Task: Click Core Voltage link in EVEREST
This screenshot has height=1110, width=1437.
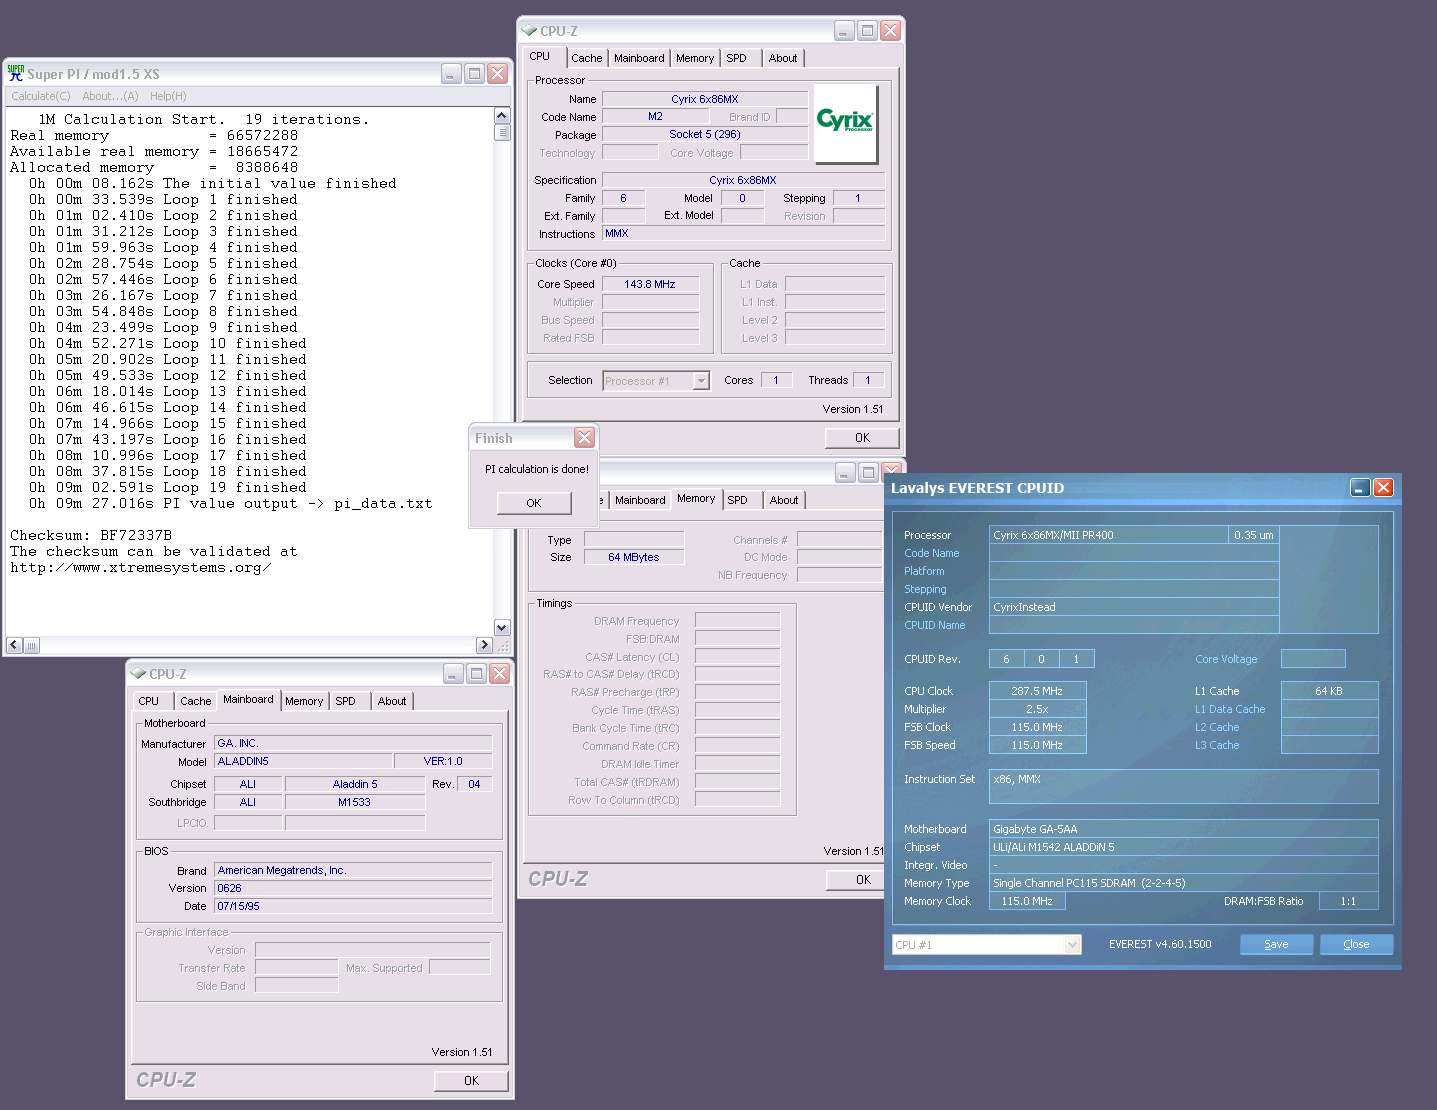Action: [1226, 659]
